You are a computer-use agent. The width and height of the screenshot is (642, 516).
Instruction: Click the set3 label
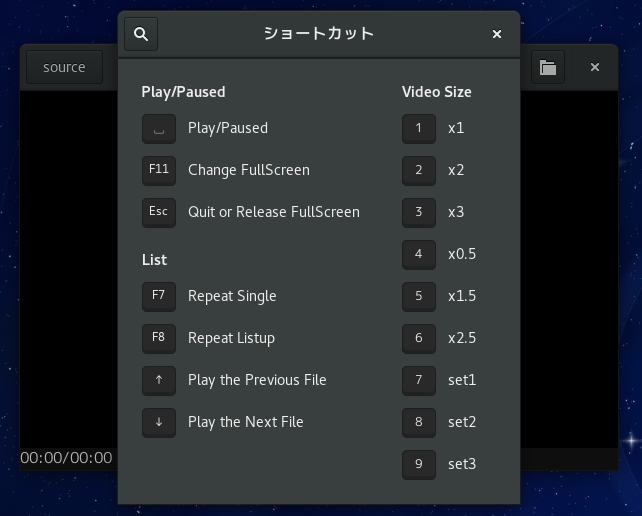tap(462, 464)
